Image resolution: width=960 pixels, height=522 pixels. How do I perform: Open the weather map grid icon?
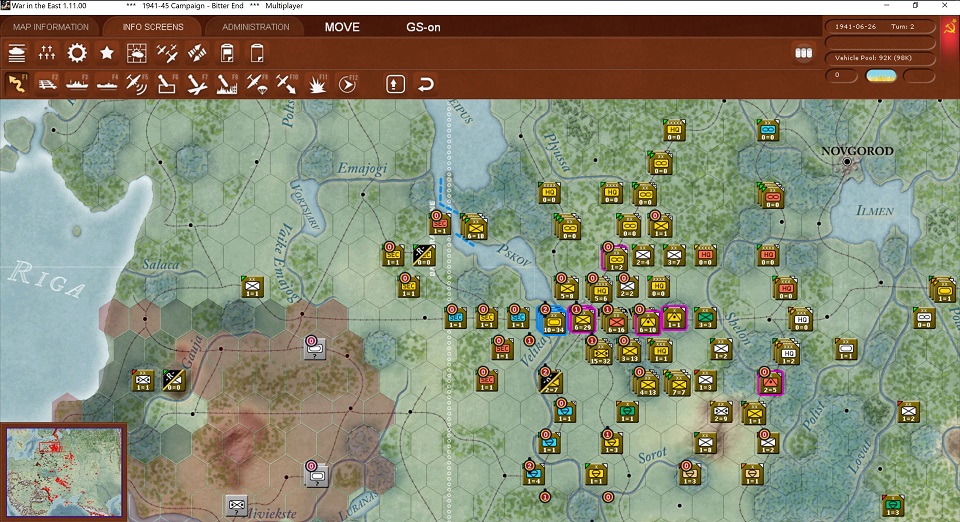(137, 54)
